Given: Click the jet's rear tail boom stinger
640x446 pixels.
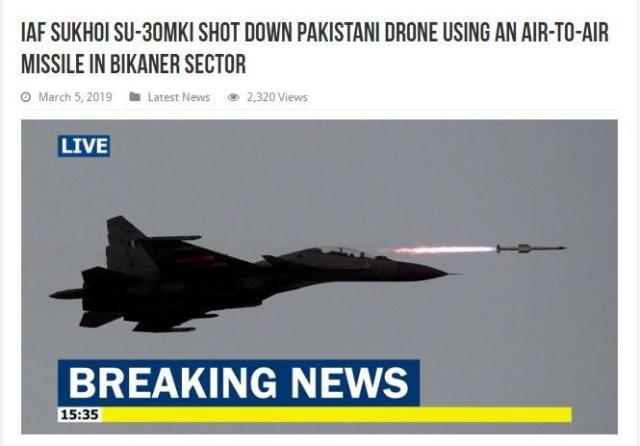Looking at the screenshot, I should click(67, 293).
